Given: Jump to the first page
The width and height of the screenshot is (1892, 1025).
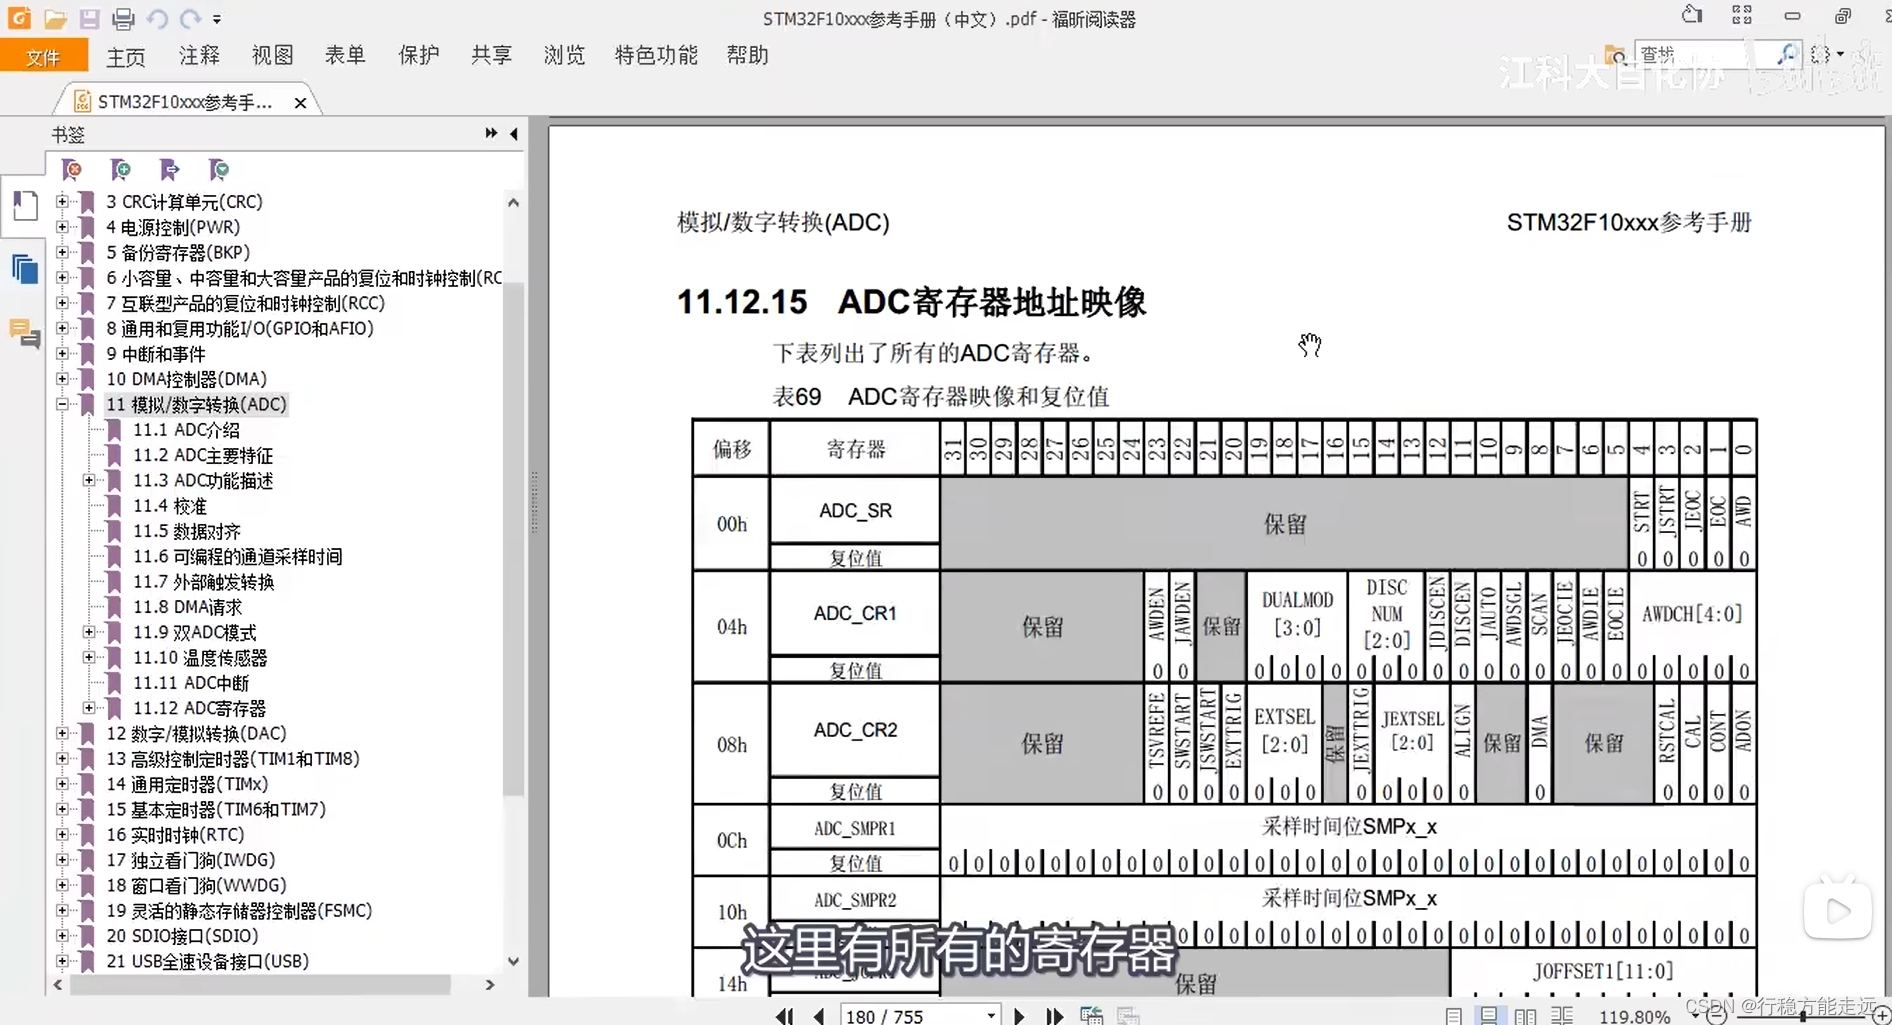Looking at the screenshot, I should coord(785,1016).
